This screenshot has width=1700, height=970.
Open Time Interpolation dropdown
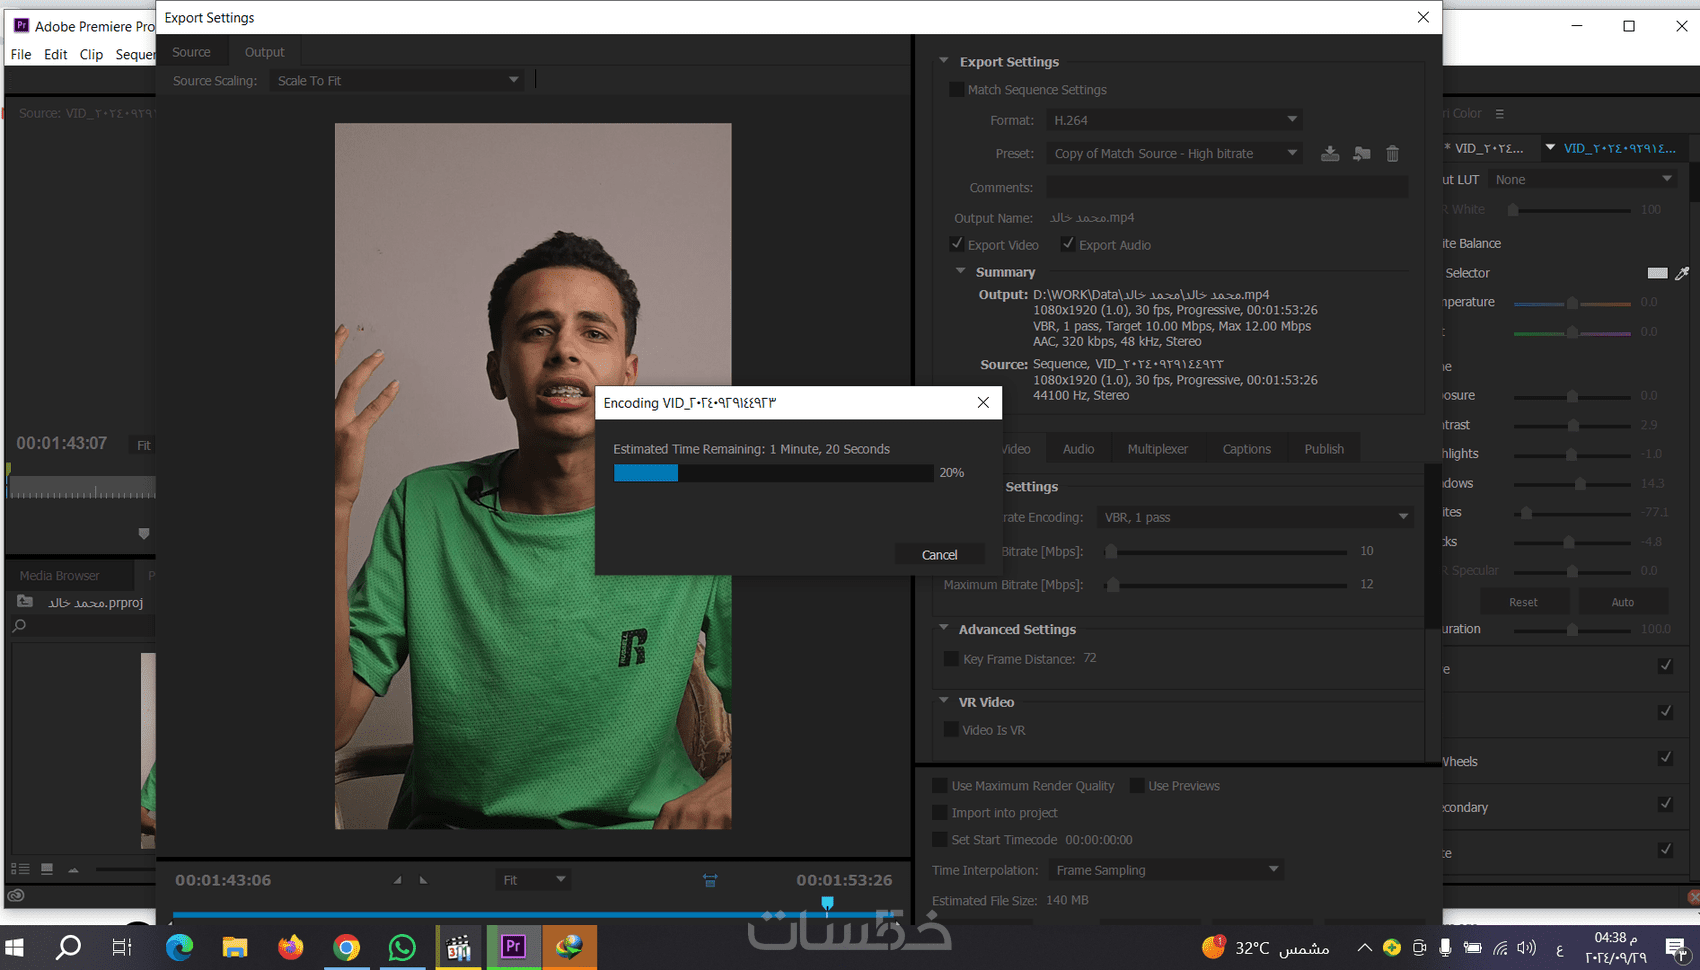(x=1165, y=870)
